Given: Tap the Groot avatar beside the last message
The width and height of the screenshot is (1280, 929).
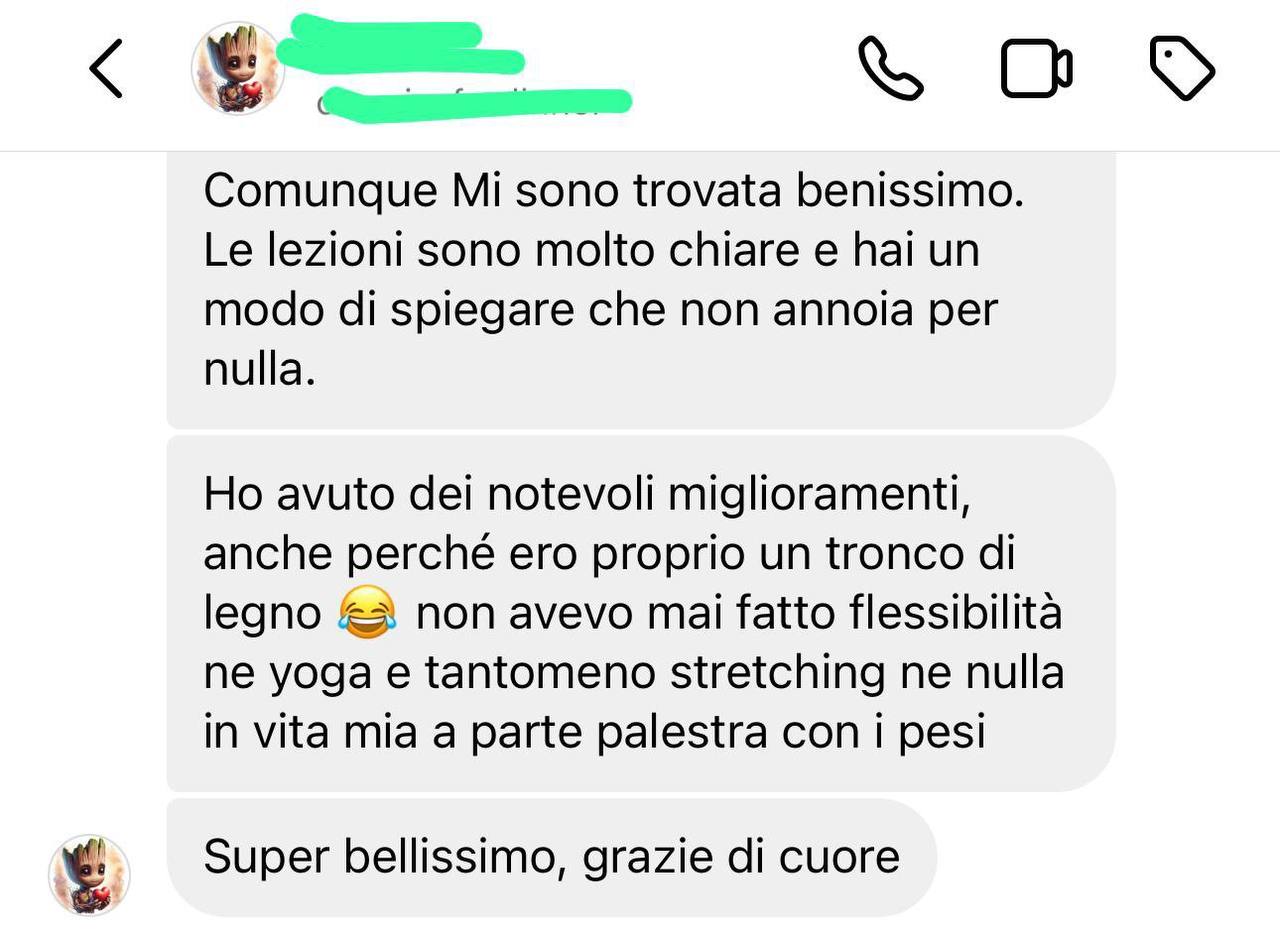Looking at the screenshot, I should click(x=90, y=875).
